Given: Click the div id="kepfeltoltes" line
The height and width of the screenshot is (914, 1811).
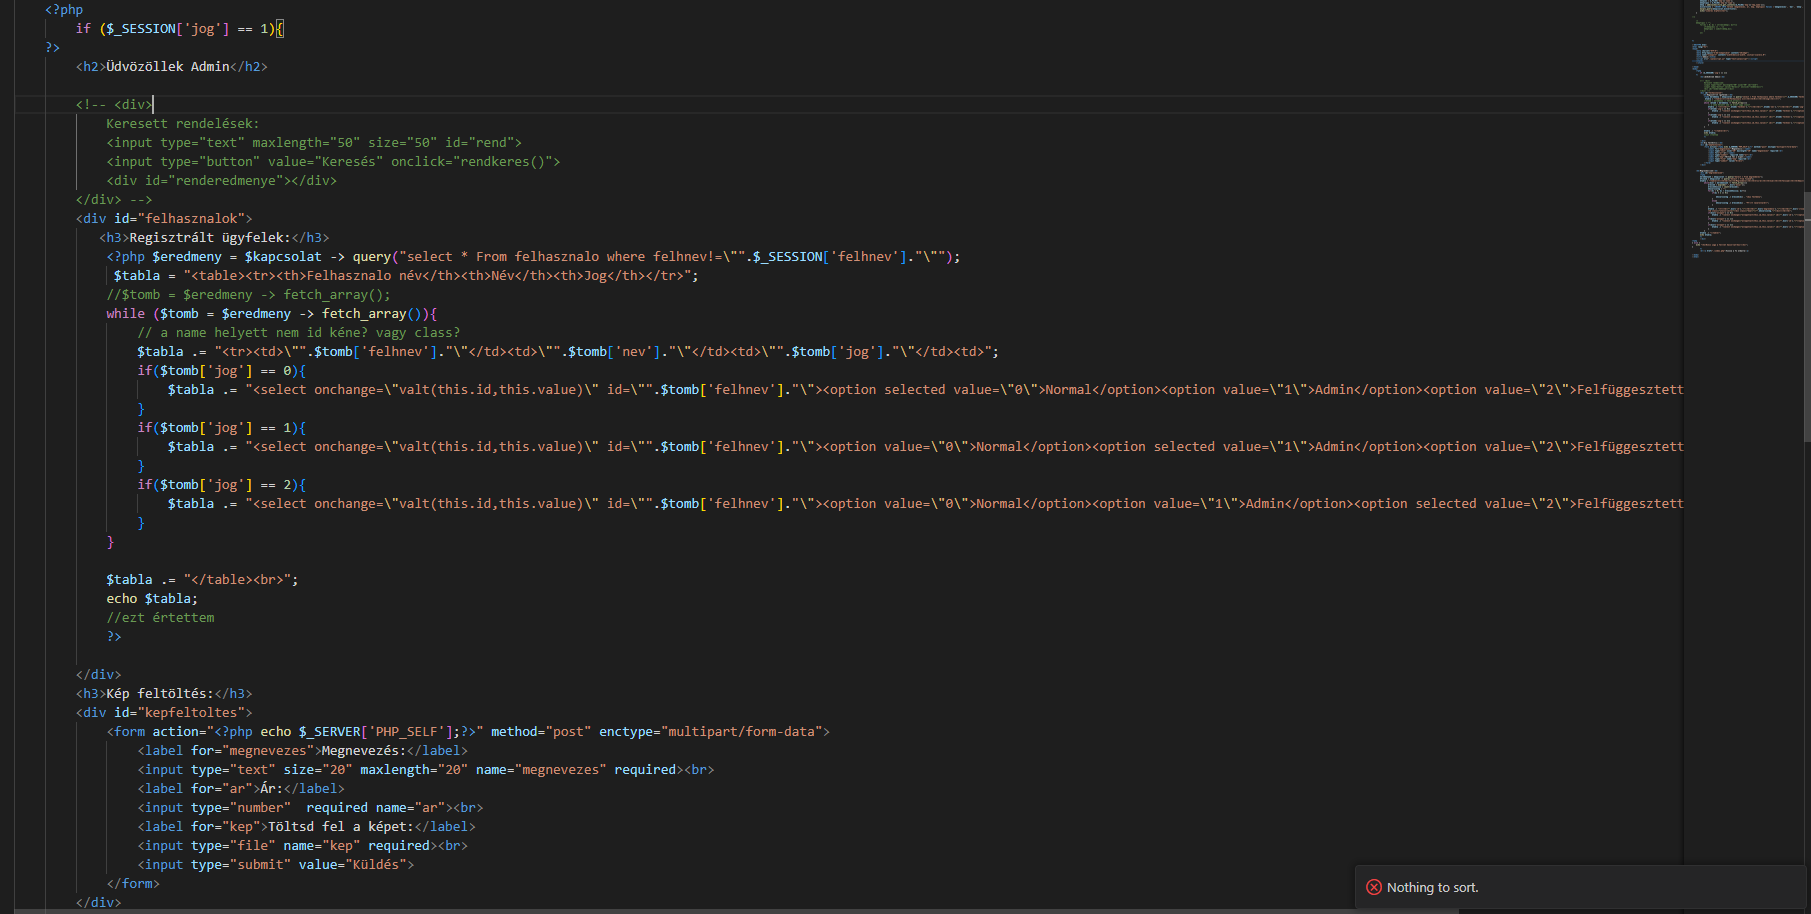Looking at the screenshot, I should [164, 713].
